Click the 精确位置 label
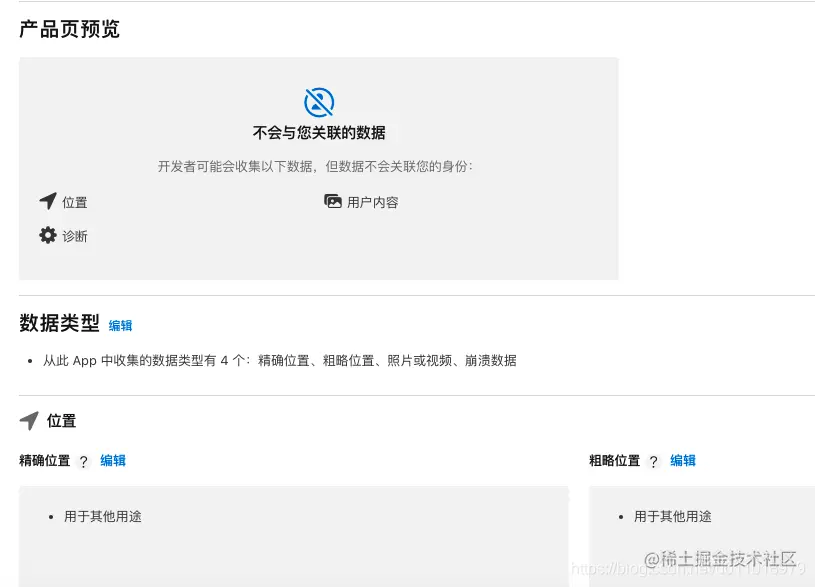This screenshot has height=587, width=815. coord(45,461)
